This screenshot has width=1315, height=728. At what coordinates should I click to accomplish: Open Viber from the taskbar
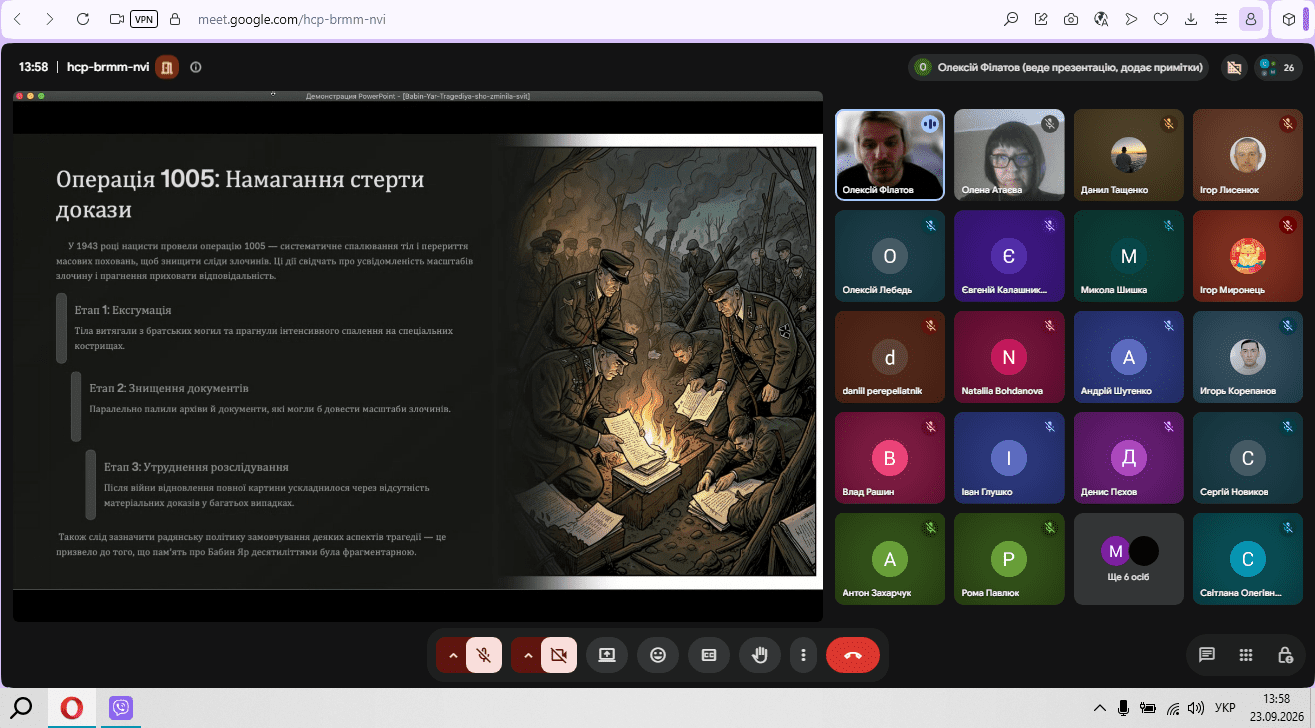pos(121,708)
